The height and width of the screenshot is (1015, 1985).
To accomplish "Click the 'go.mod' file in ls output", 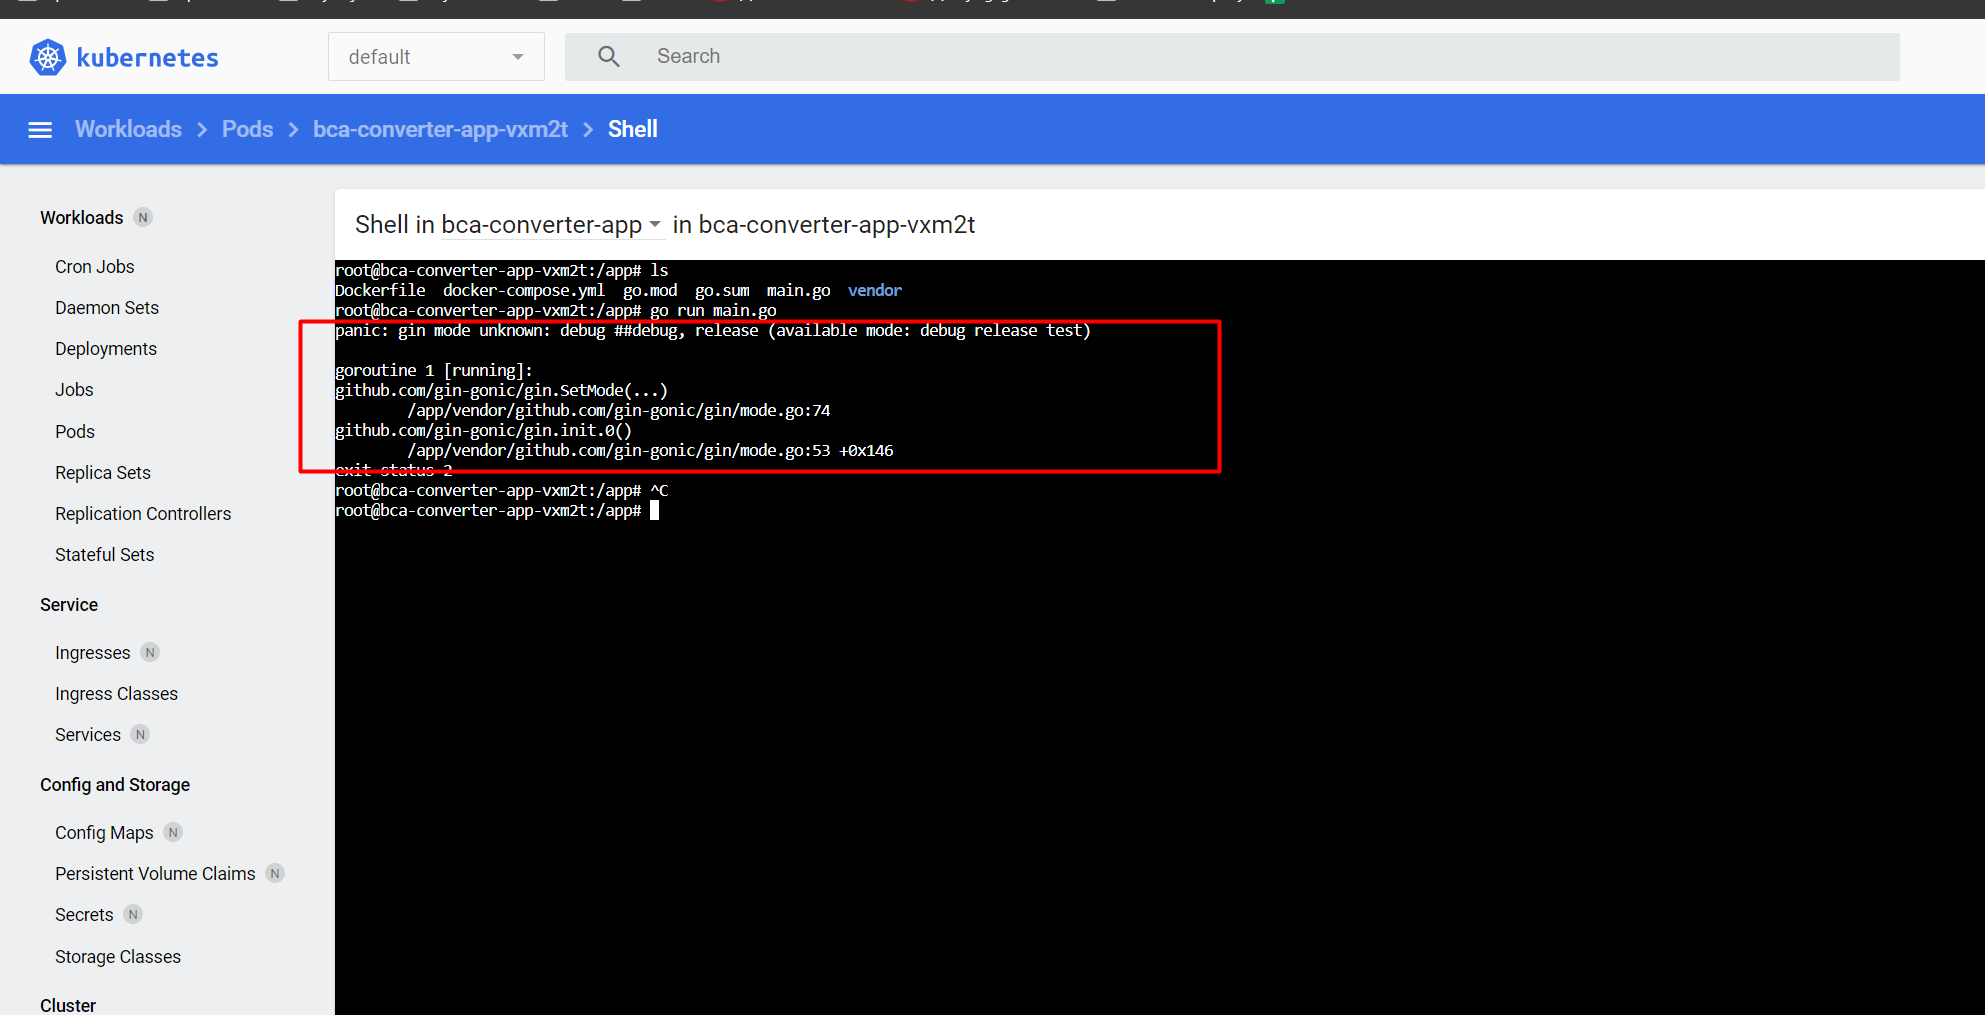I will tap(650, 290).
